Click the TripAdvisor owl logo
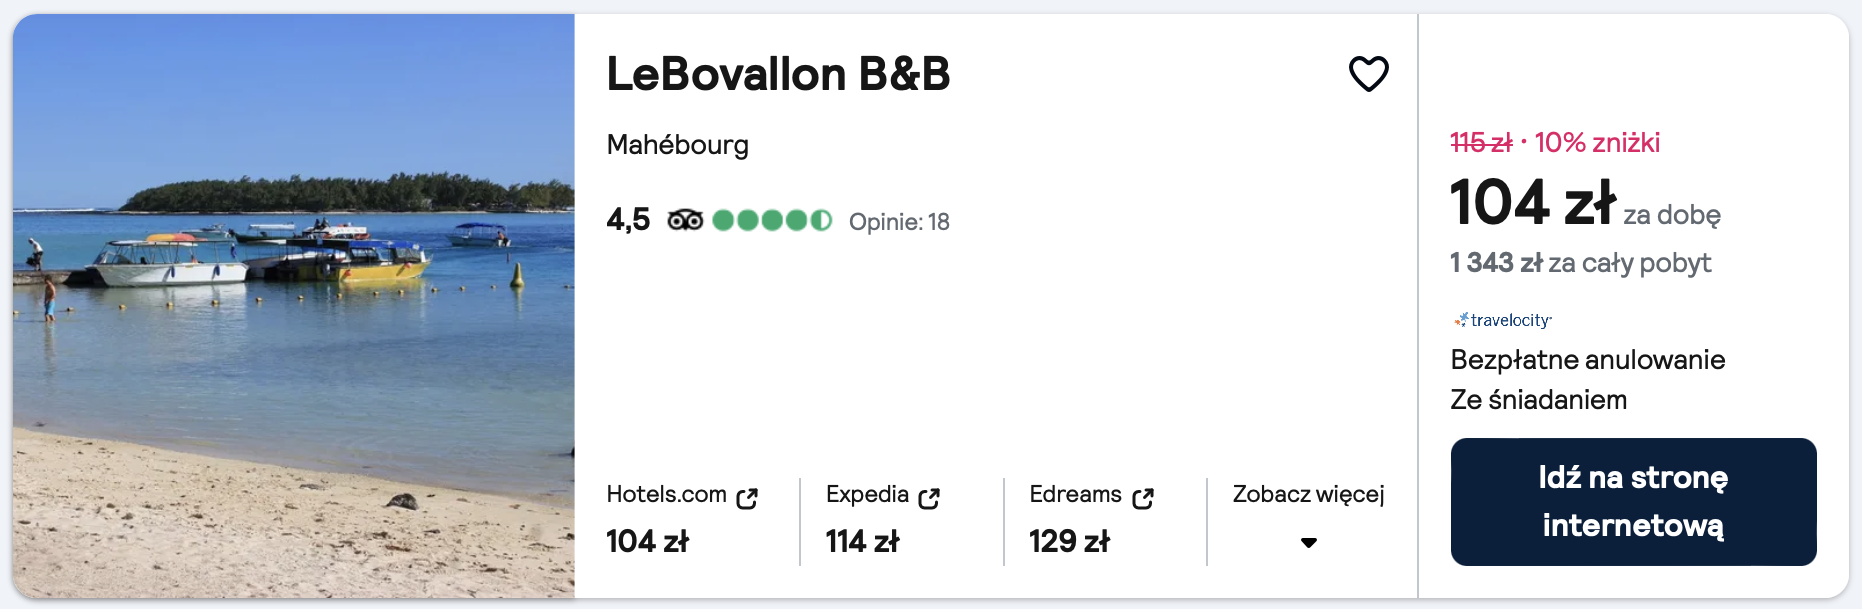1862x609 pixels. click(685, 220)
